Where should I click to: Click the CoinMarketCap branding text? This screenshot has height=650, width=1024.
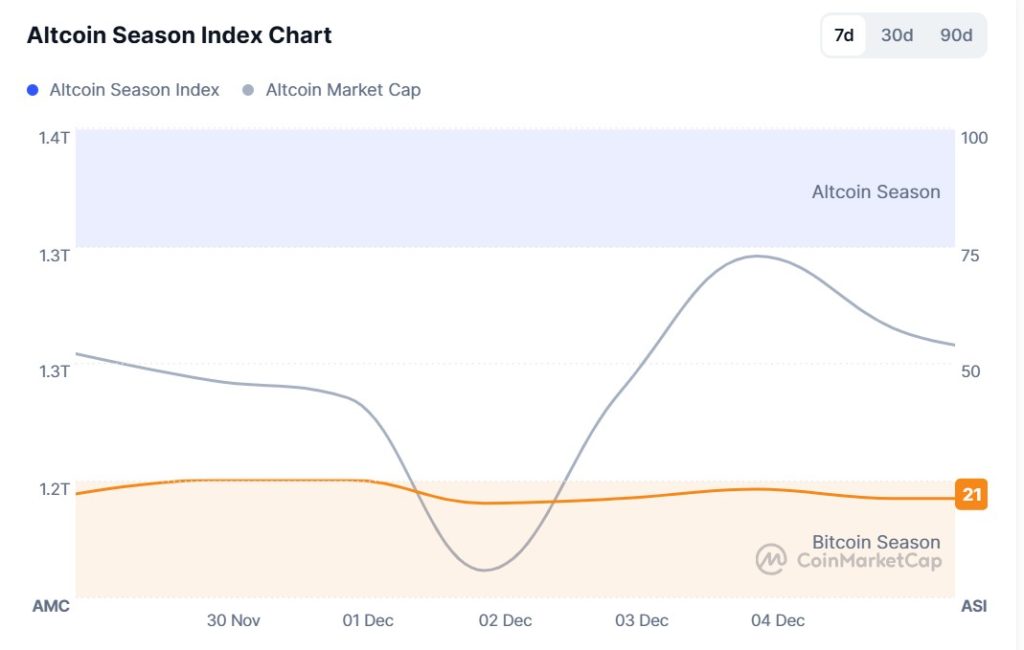coord(869,561)
